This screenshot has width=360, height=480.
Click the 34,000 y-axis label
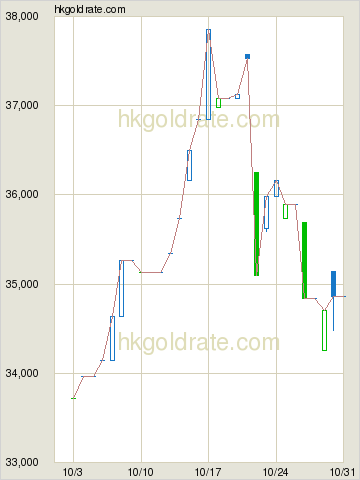click(x=22, y=373)
